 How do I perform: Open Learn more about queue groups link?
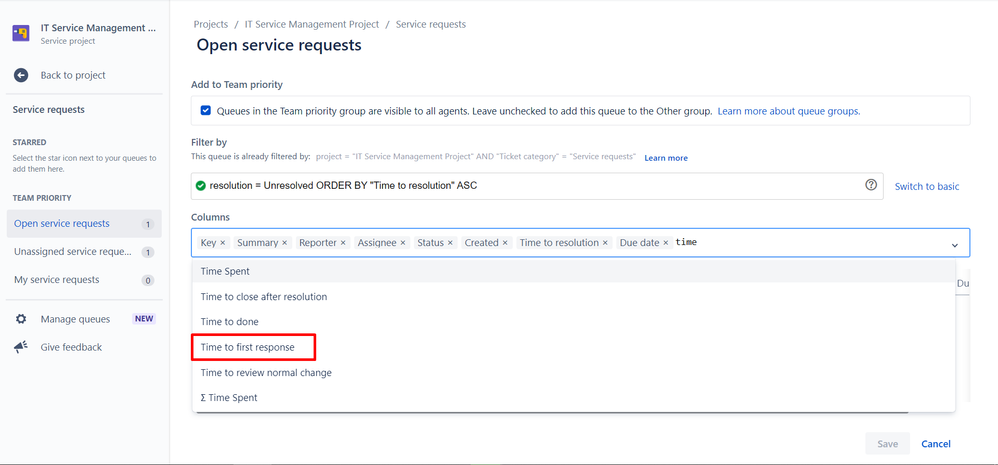789,111
